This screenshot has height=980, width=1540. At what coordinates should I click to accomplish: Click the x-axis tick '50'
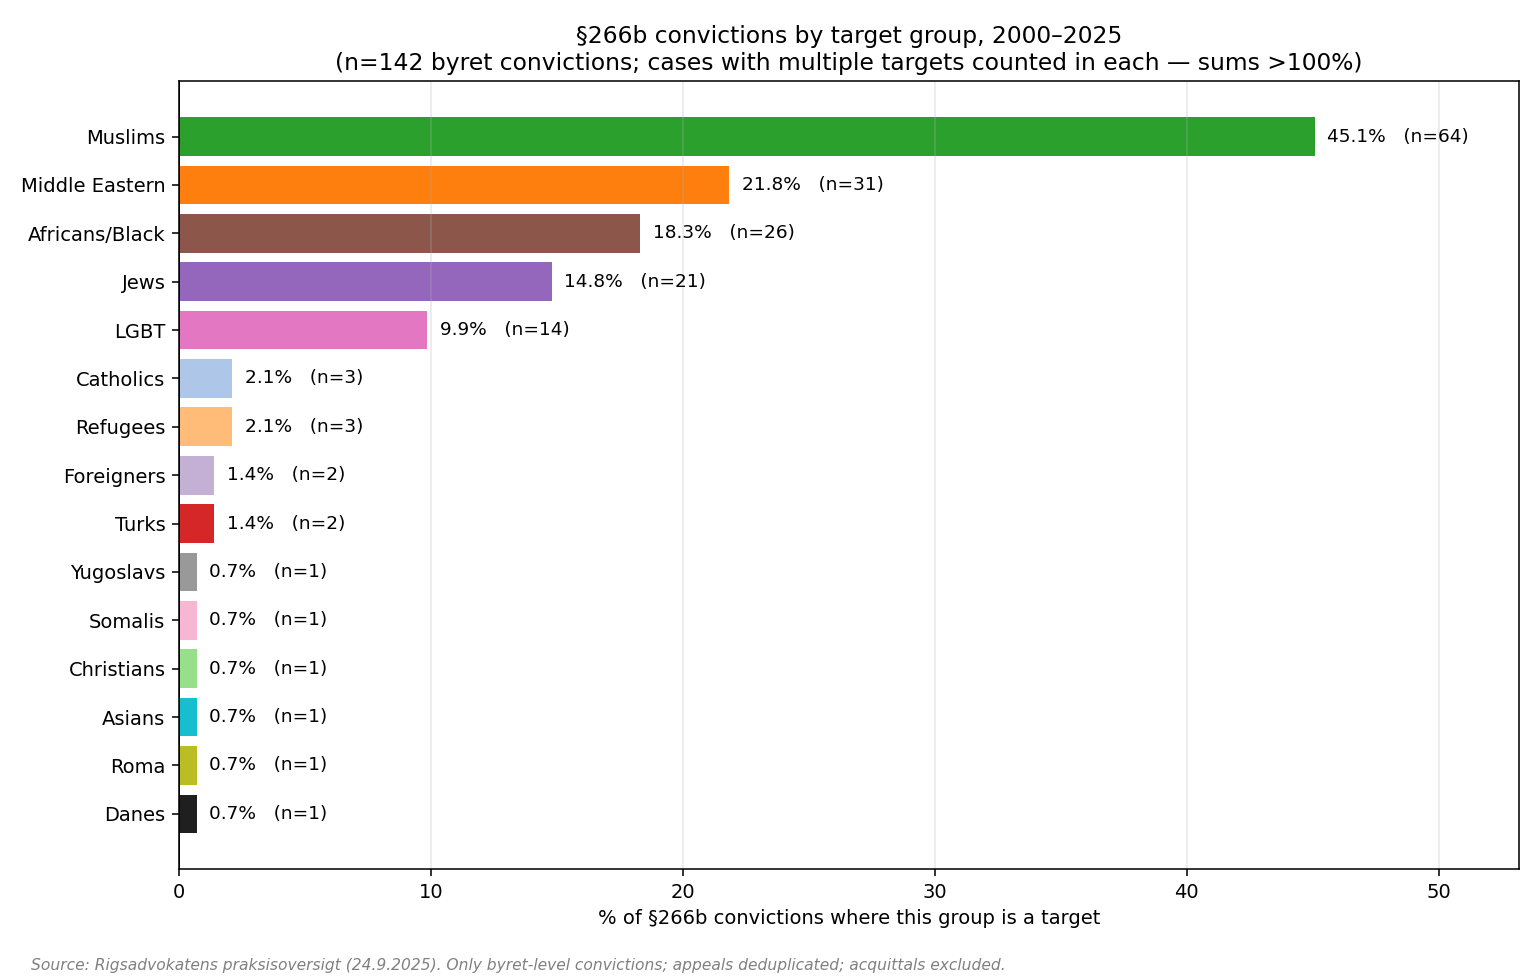click(x=1439, y=890)
